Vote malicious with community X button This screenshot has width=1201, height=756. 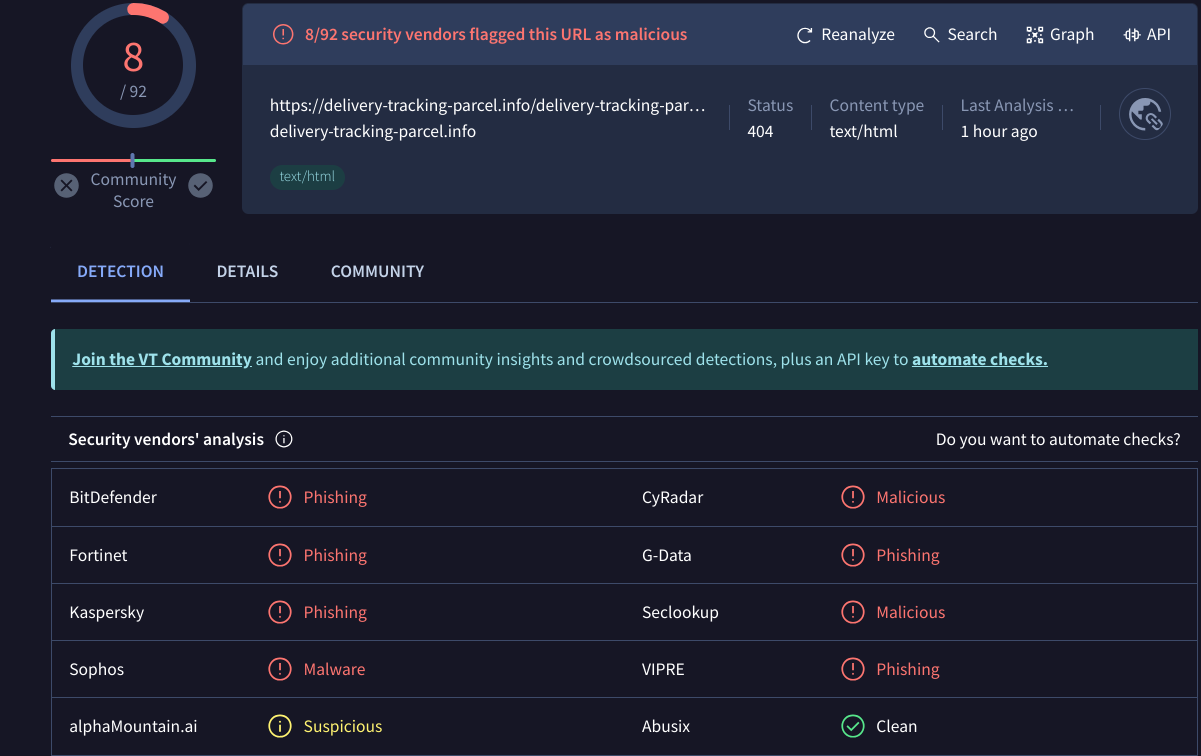[66, 186]
